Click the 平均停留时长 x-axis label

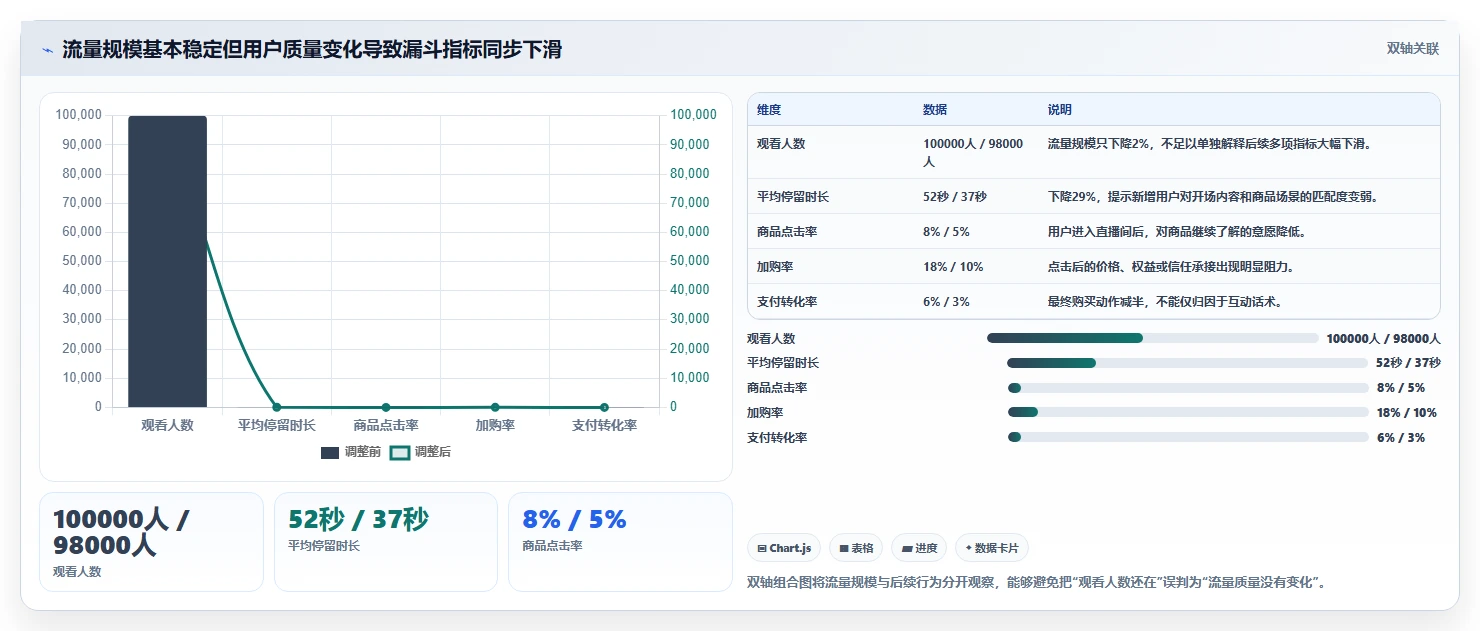[x=277, y=426]
